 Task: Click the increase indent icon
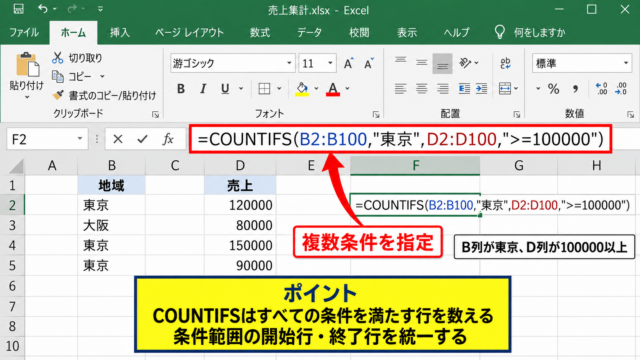point(482,89)
